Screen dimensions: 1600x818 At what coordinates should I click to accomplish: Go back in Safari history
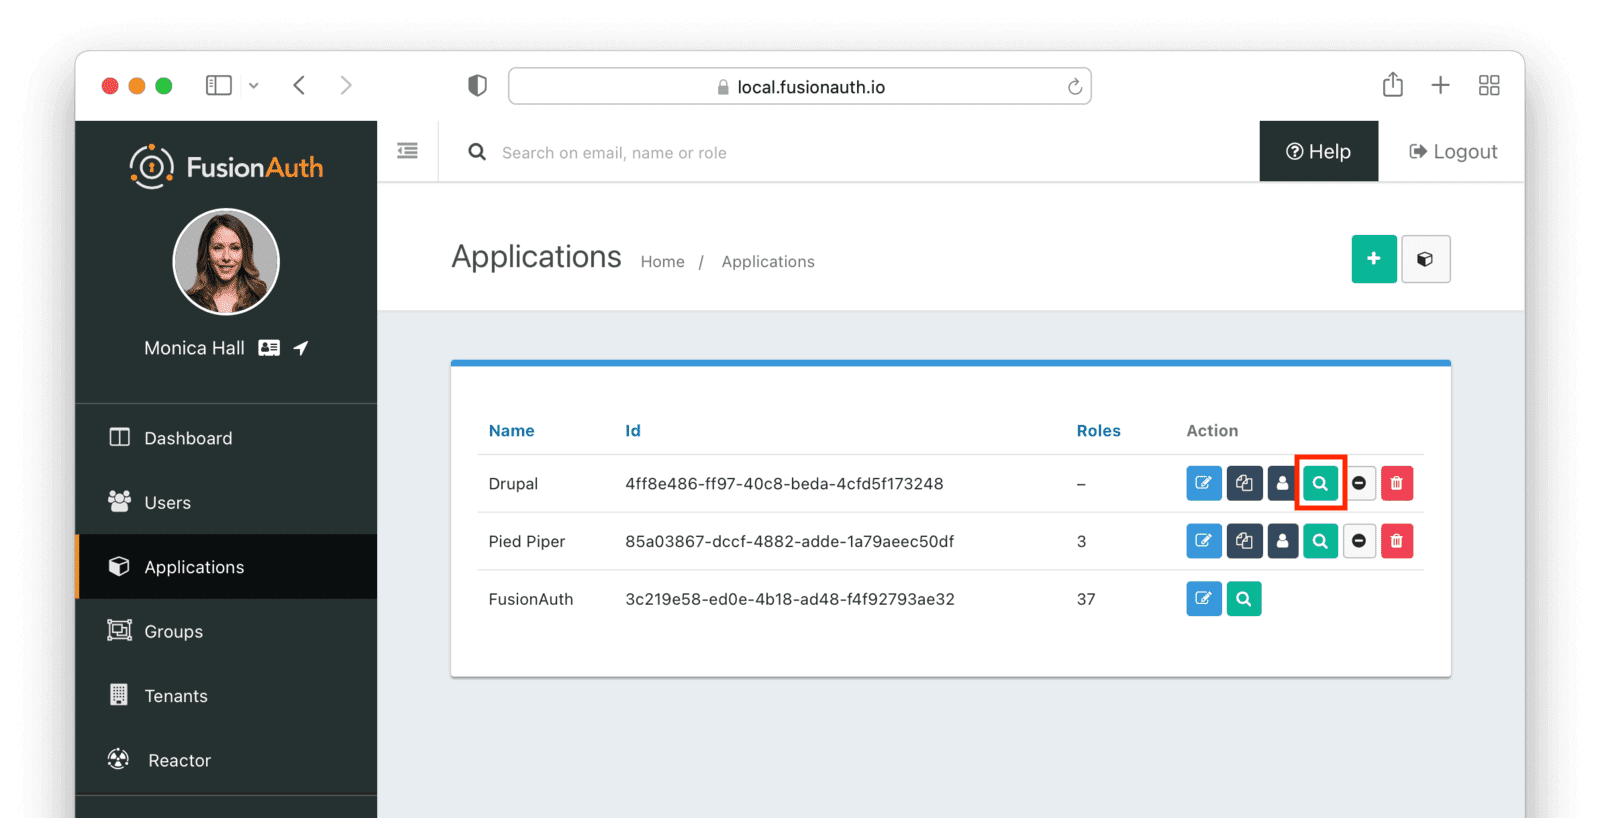coord(299,86)
